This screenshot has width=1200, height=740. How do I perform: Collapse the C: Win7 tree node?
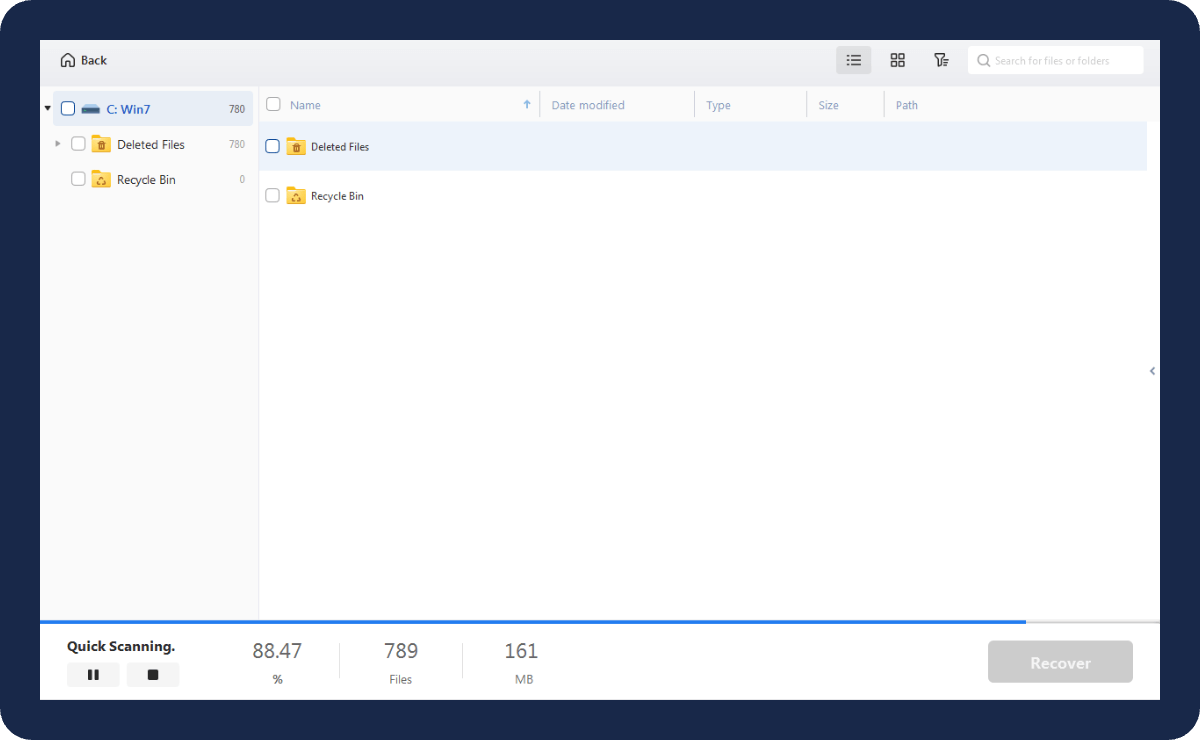[48, 108]
